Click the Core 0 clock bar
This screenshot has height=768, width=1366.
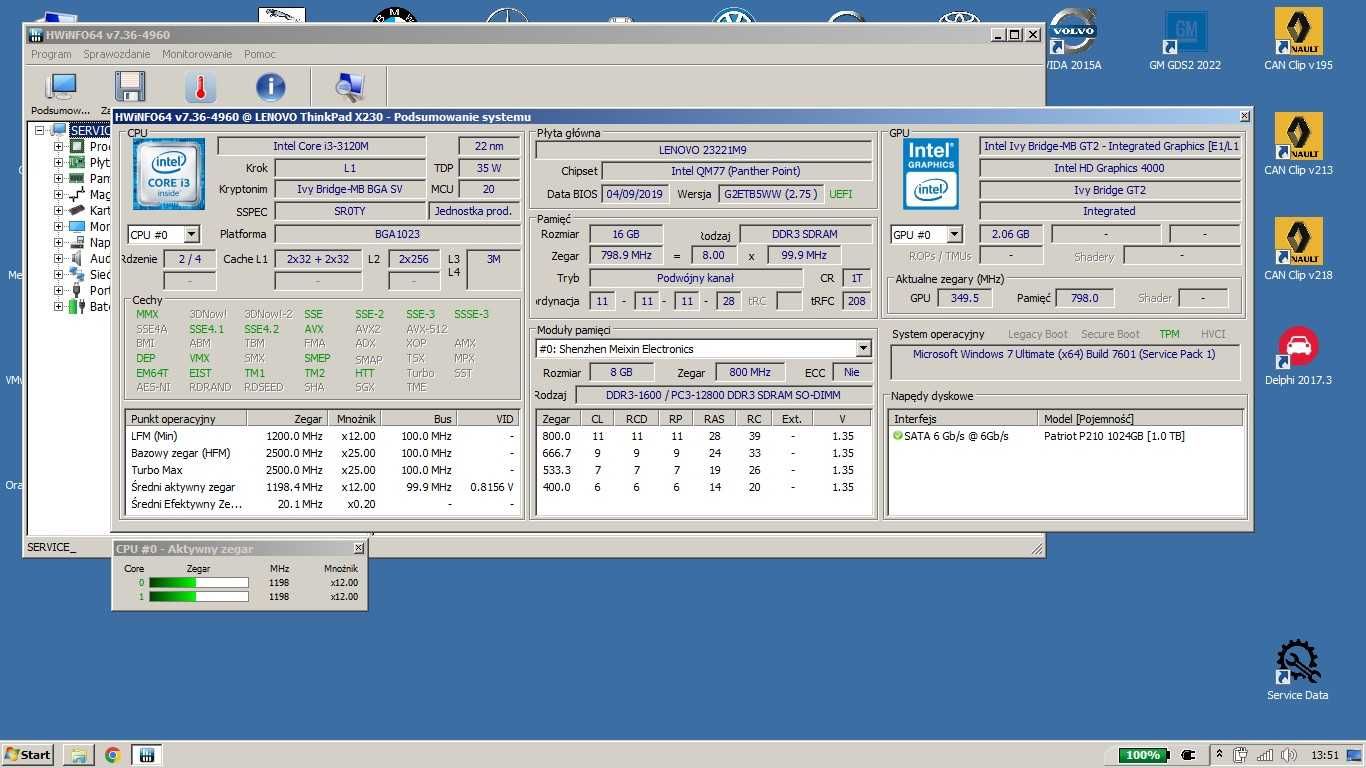click(x=199, y=582)
